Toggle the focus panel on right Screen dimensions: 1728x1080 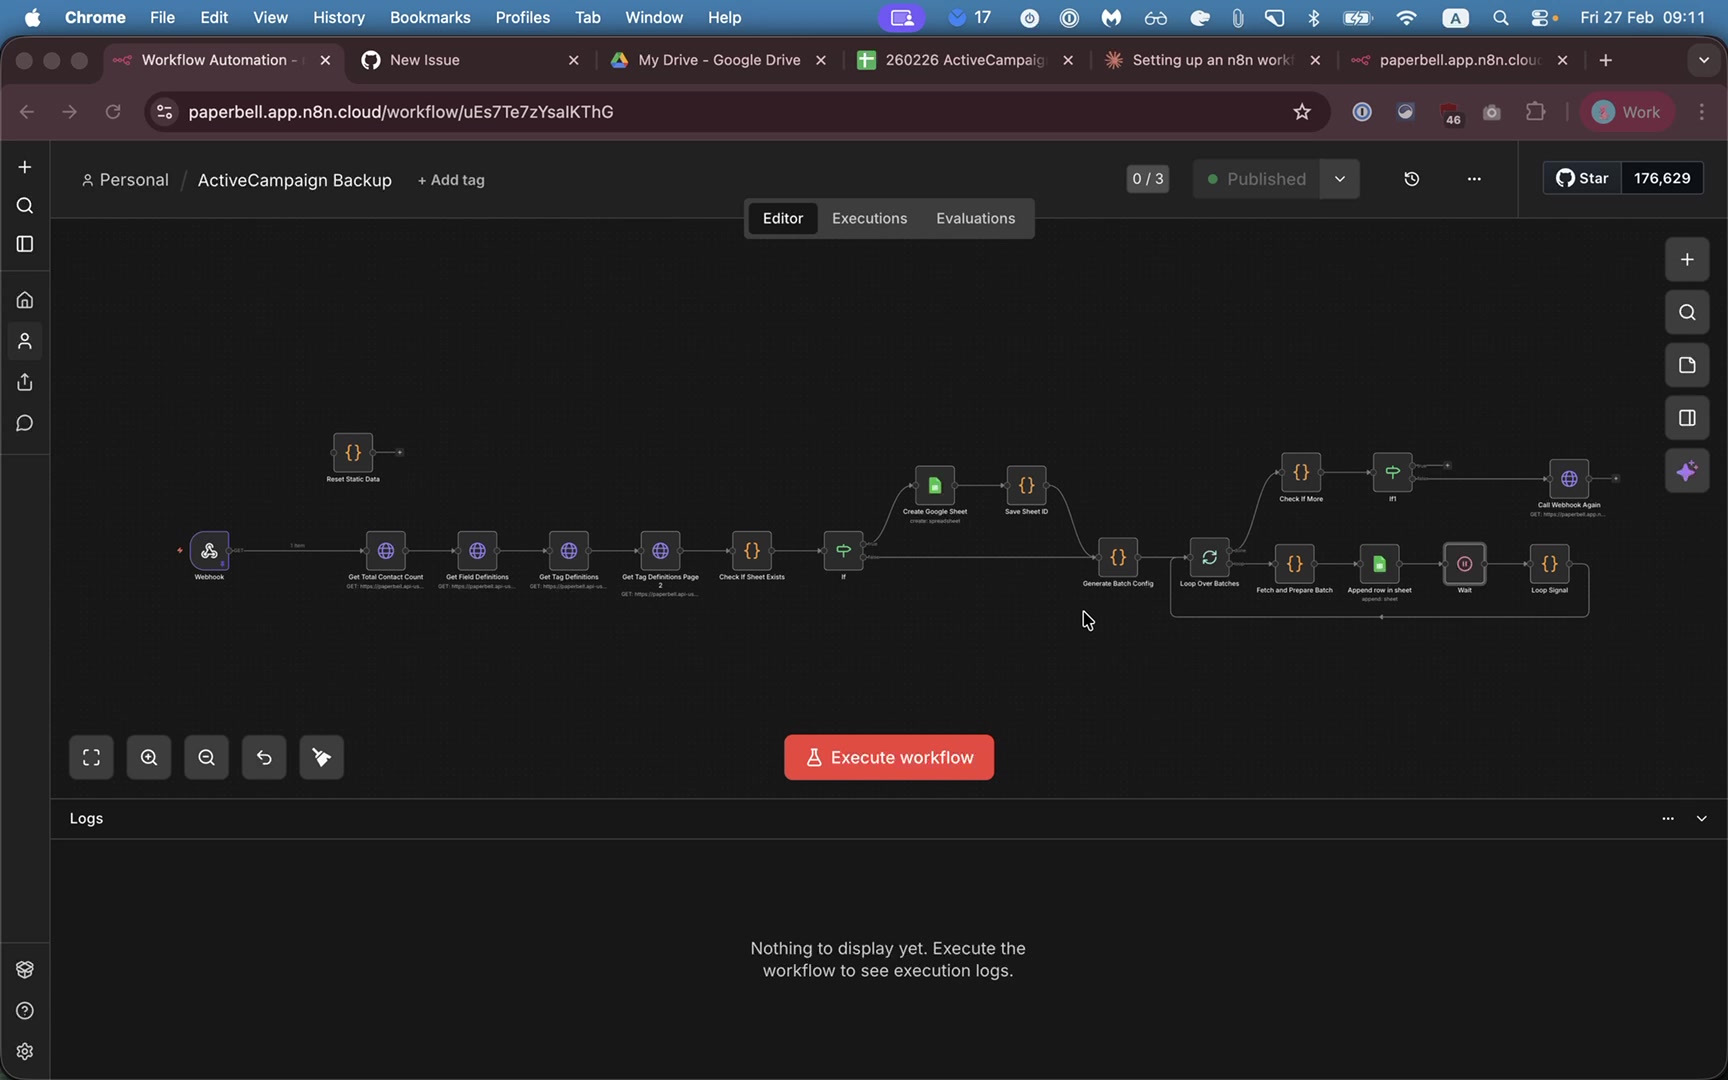click(x=1687, y=418)
